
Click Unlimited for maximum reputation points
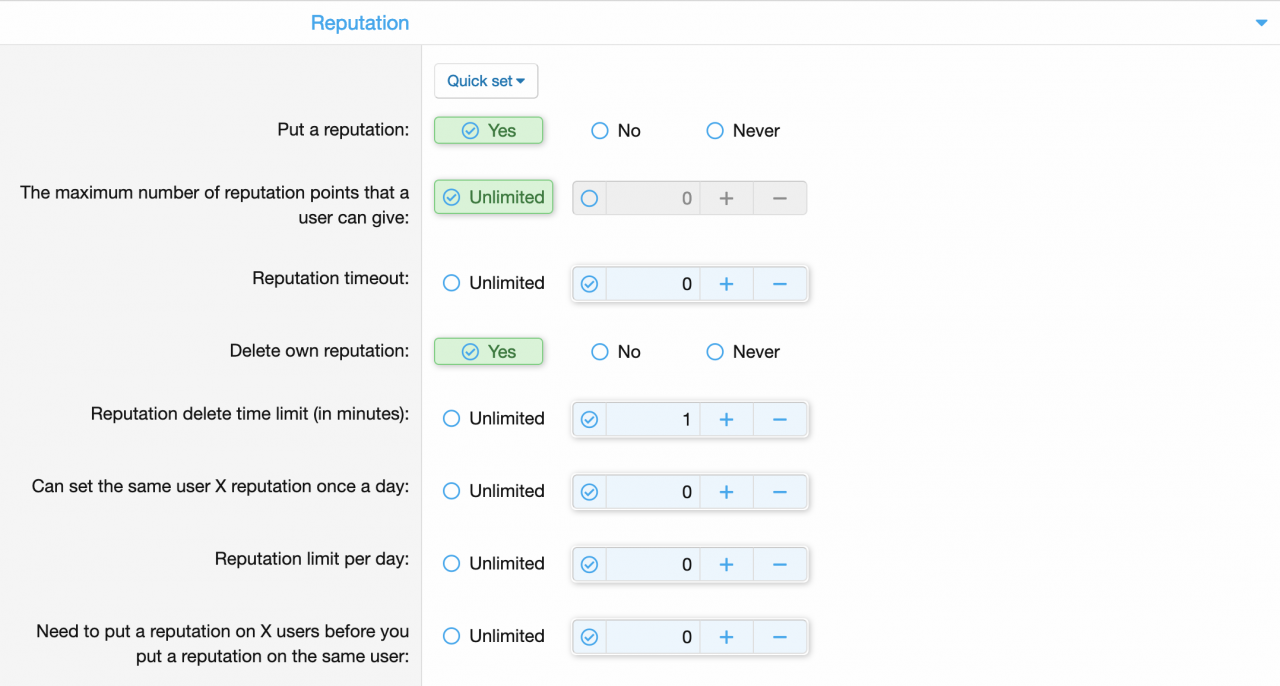[x=493, y=198]
